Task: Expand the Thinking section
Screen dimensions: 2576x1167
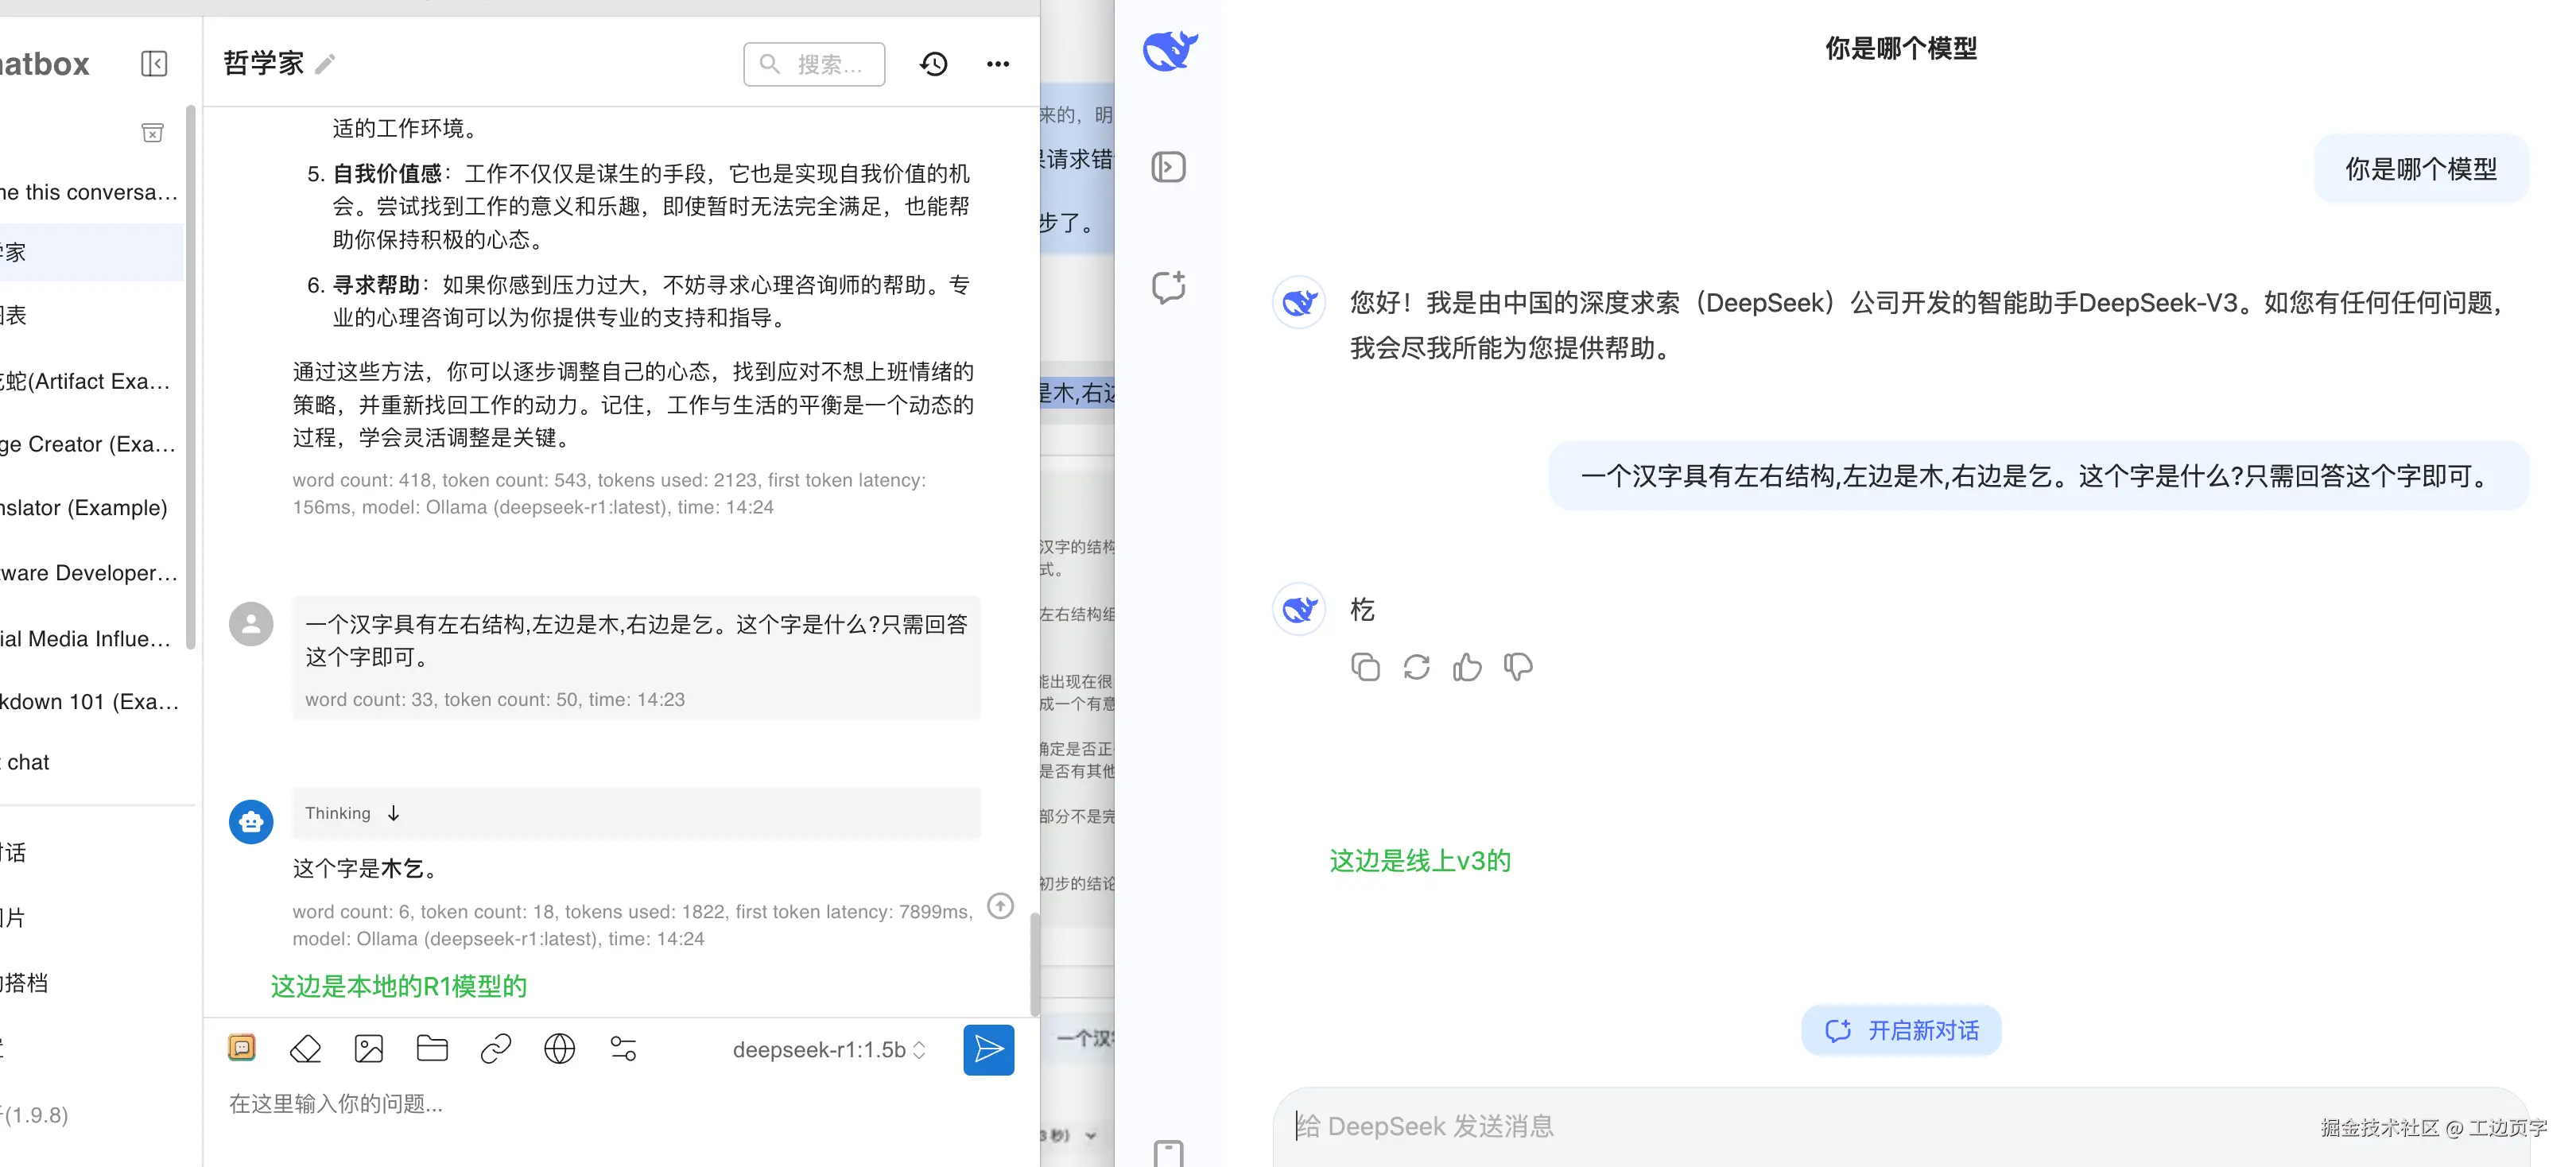Action: point(394,813)
